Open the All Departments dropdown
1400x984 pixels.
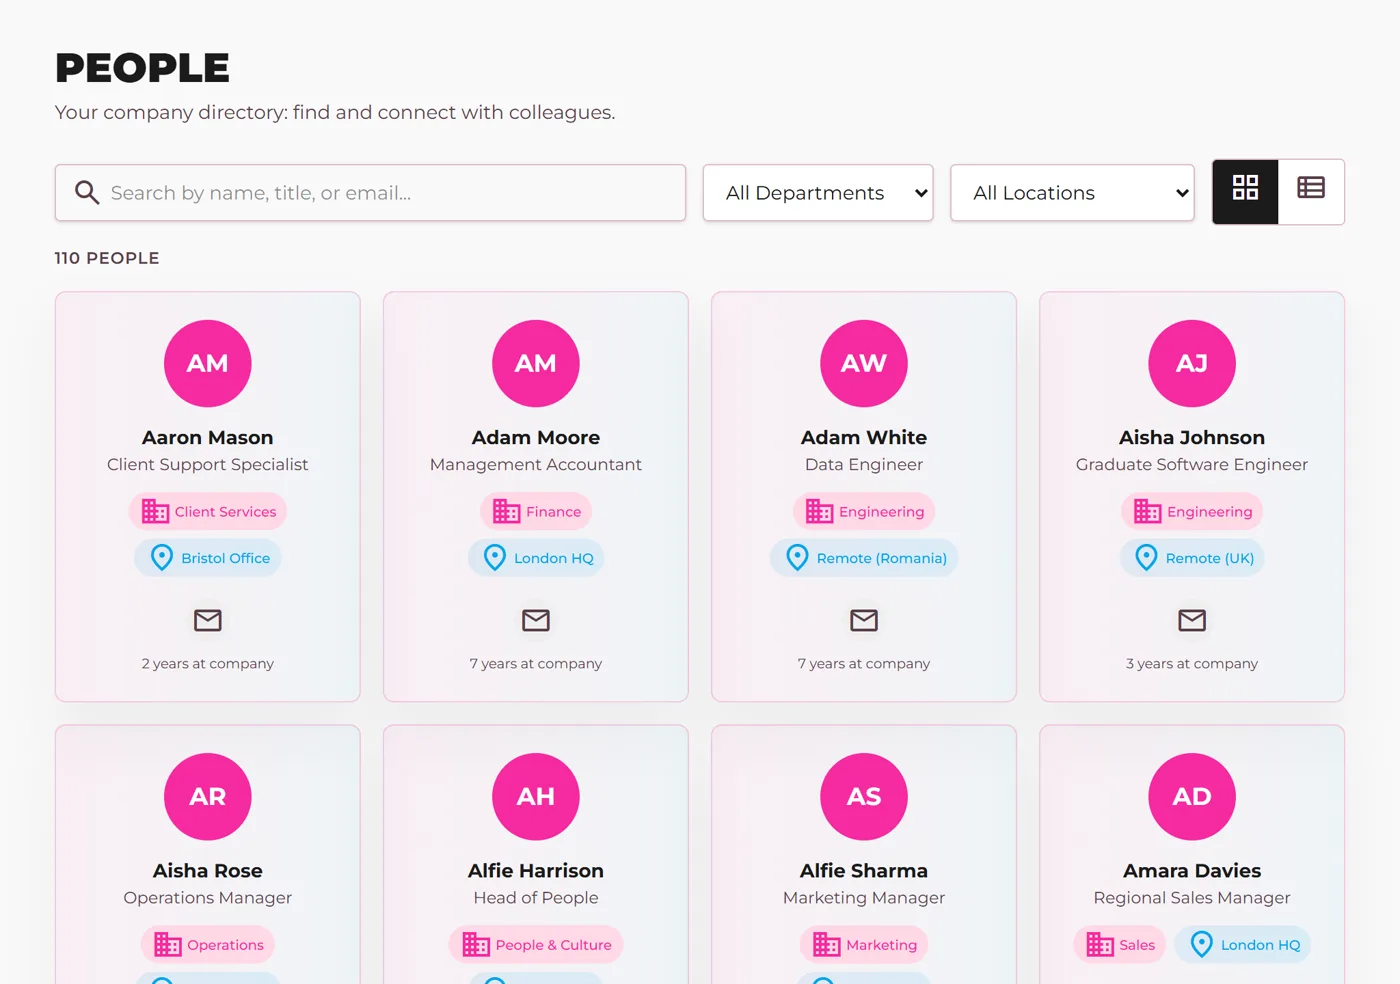point(818,193)
